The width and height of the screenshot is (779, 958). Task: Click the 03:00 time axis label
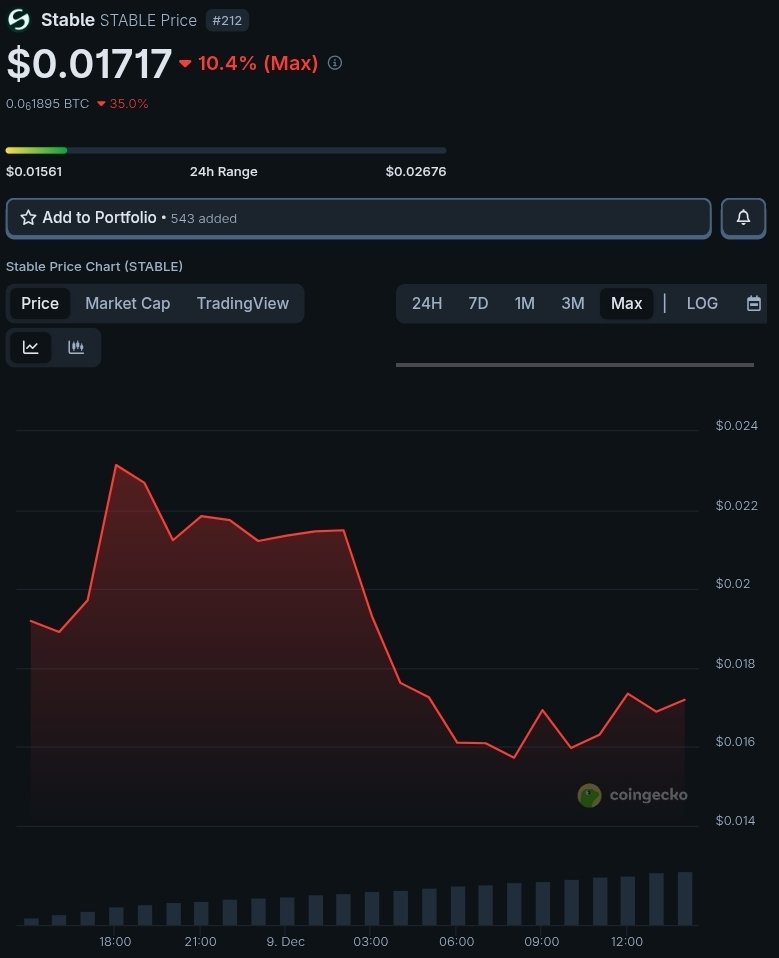point(370,942)
